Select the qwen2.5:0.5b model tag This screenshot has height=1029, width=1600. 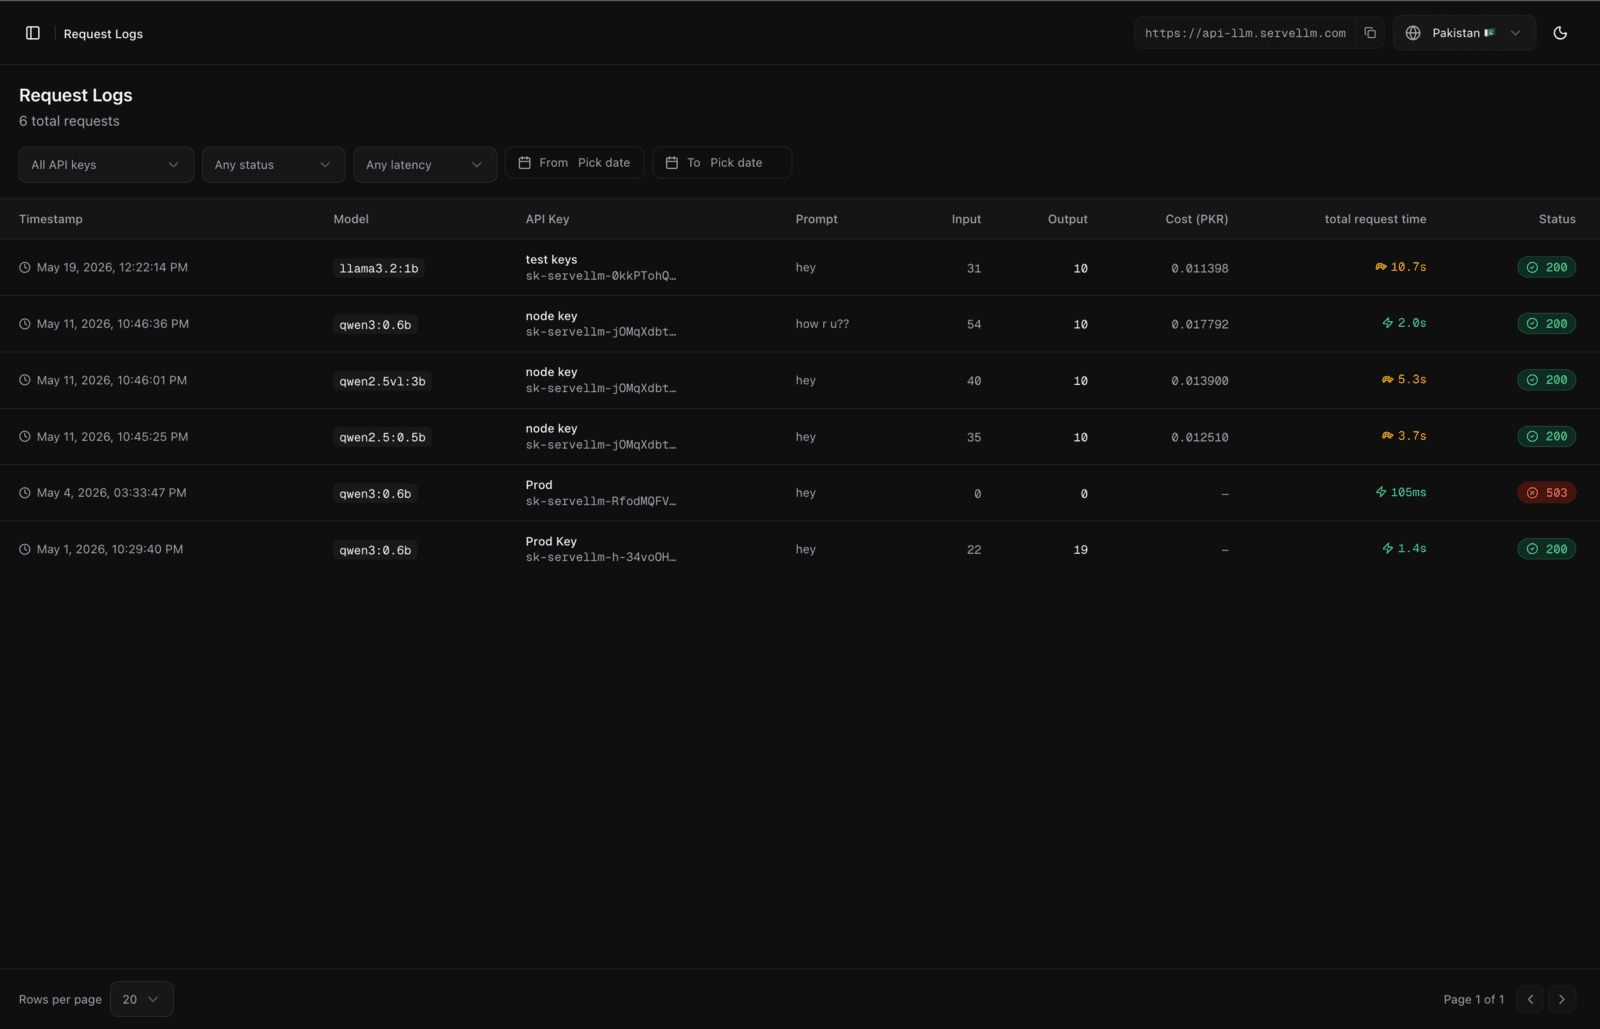coord(382,437)
